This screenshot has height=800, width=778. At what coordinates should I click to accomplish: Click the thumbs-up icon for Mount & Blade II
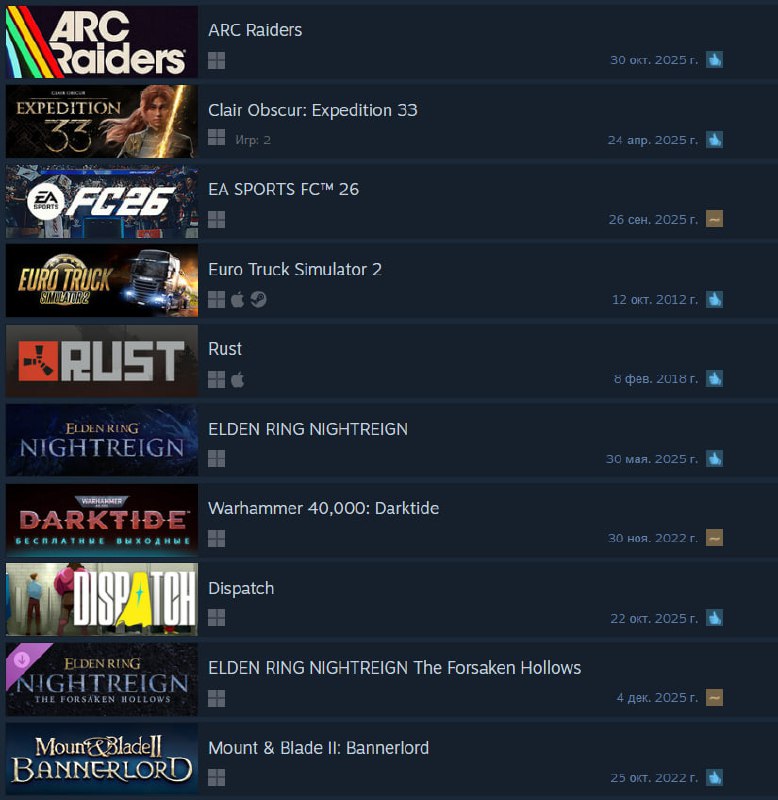[714, 777]
